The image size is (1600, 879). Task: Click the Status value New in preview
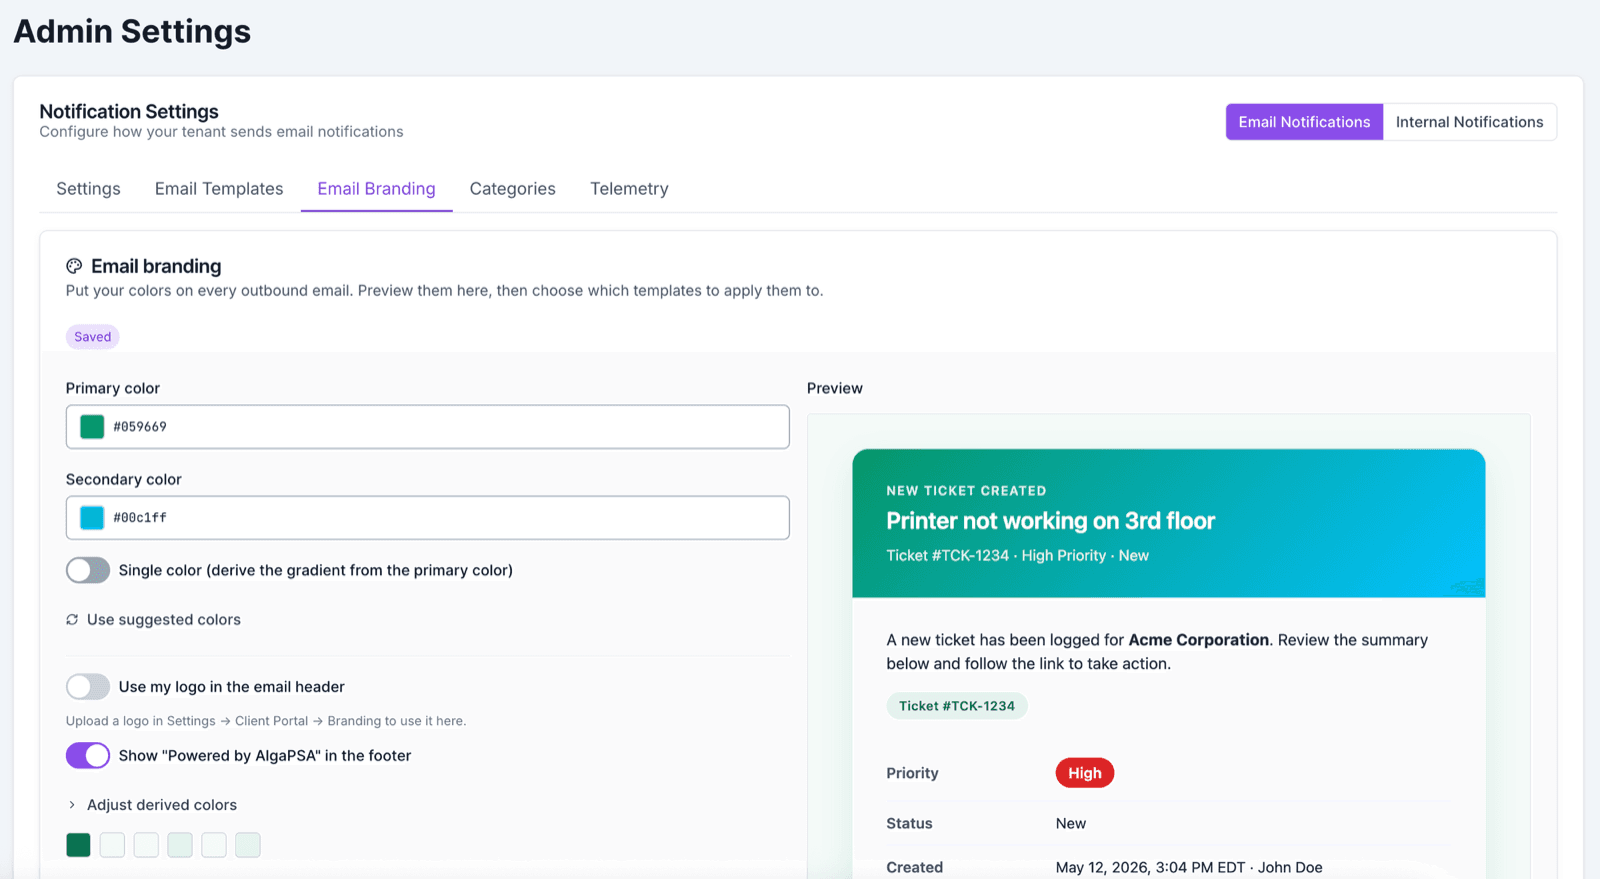(1071, 824)
